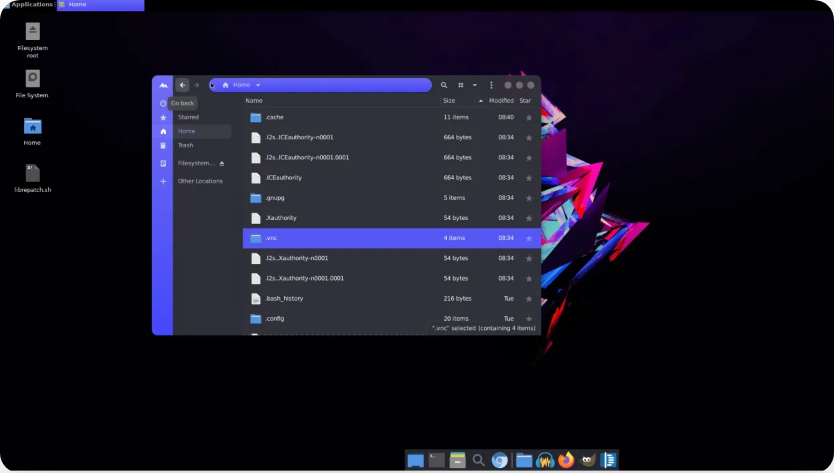Click the Go back arrow button
The width and height of the screenshot is (834, 473).
coord(182,85)
